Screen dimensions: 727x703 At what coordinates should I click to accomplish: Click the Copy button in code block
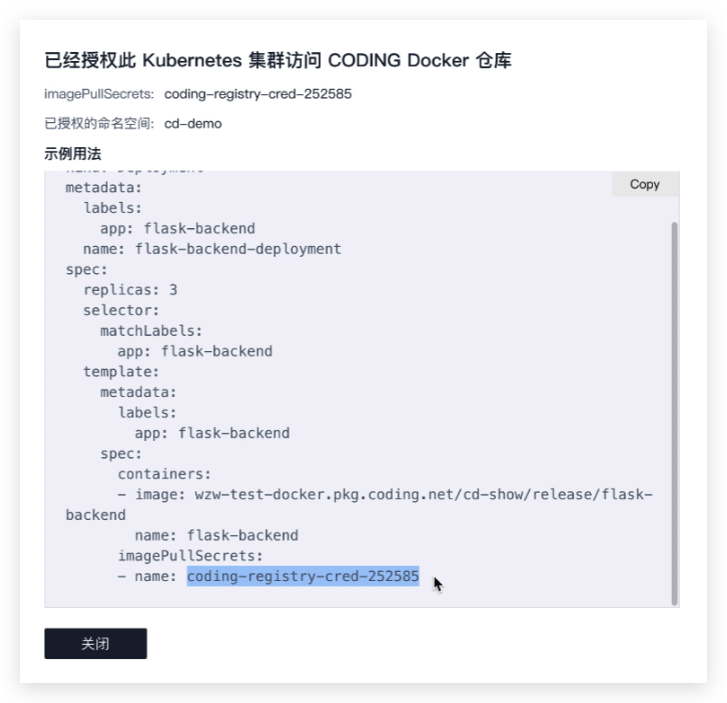point(645,185)
